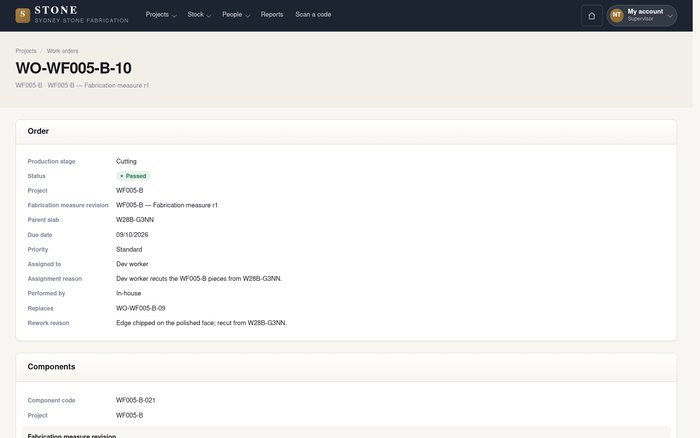Click the Cutting production stage value
The image size is (700, 438).
coord(126,161)
